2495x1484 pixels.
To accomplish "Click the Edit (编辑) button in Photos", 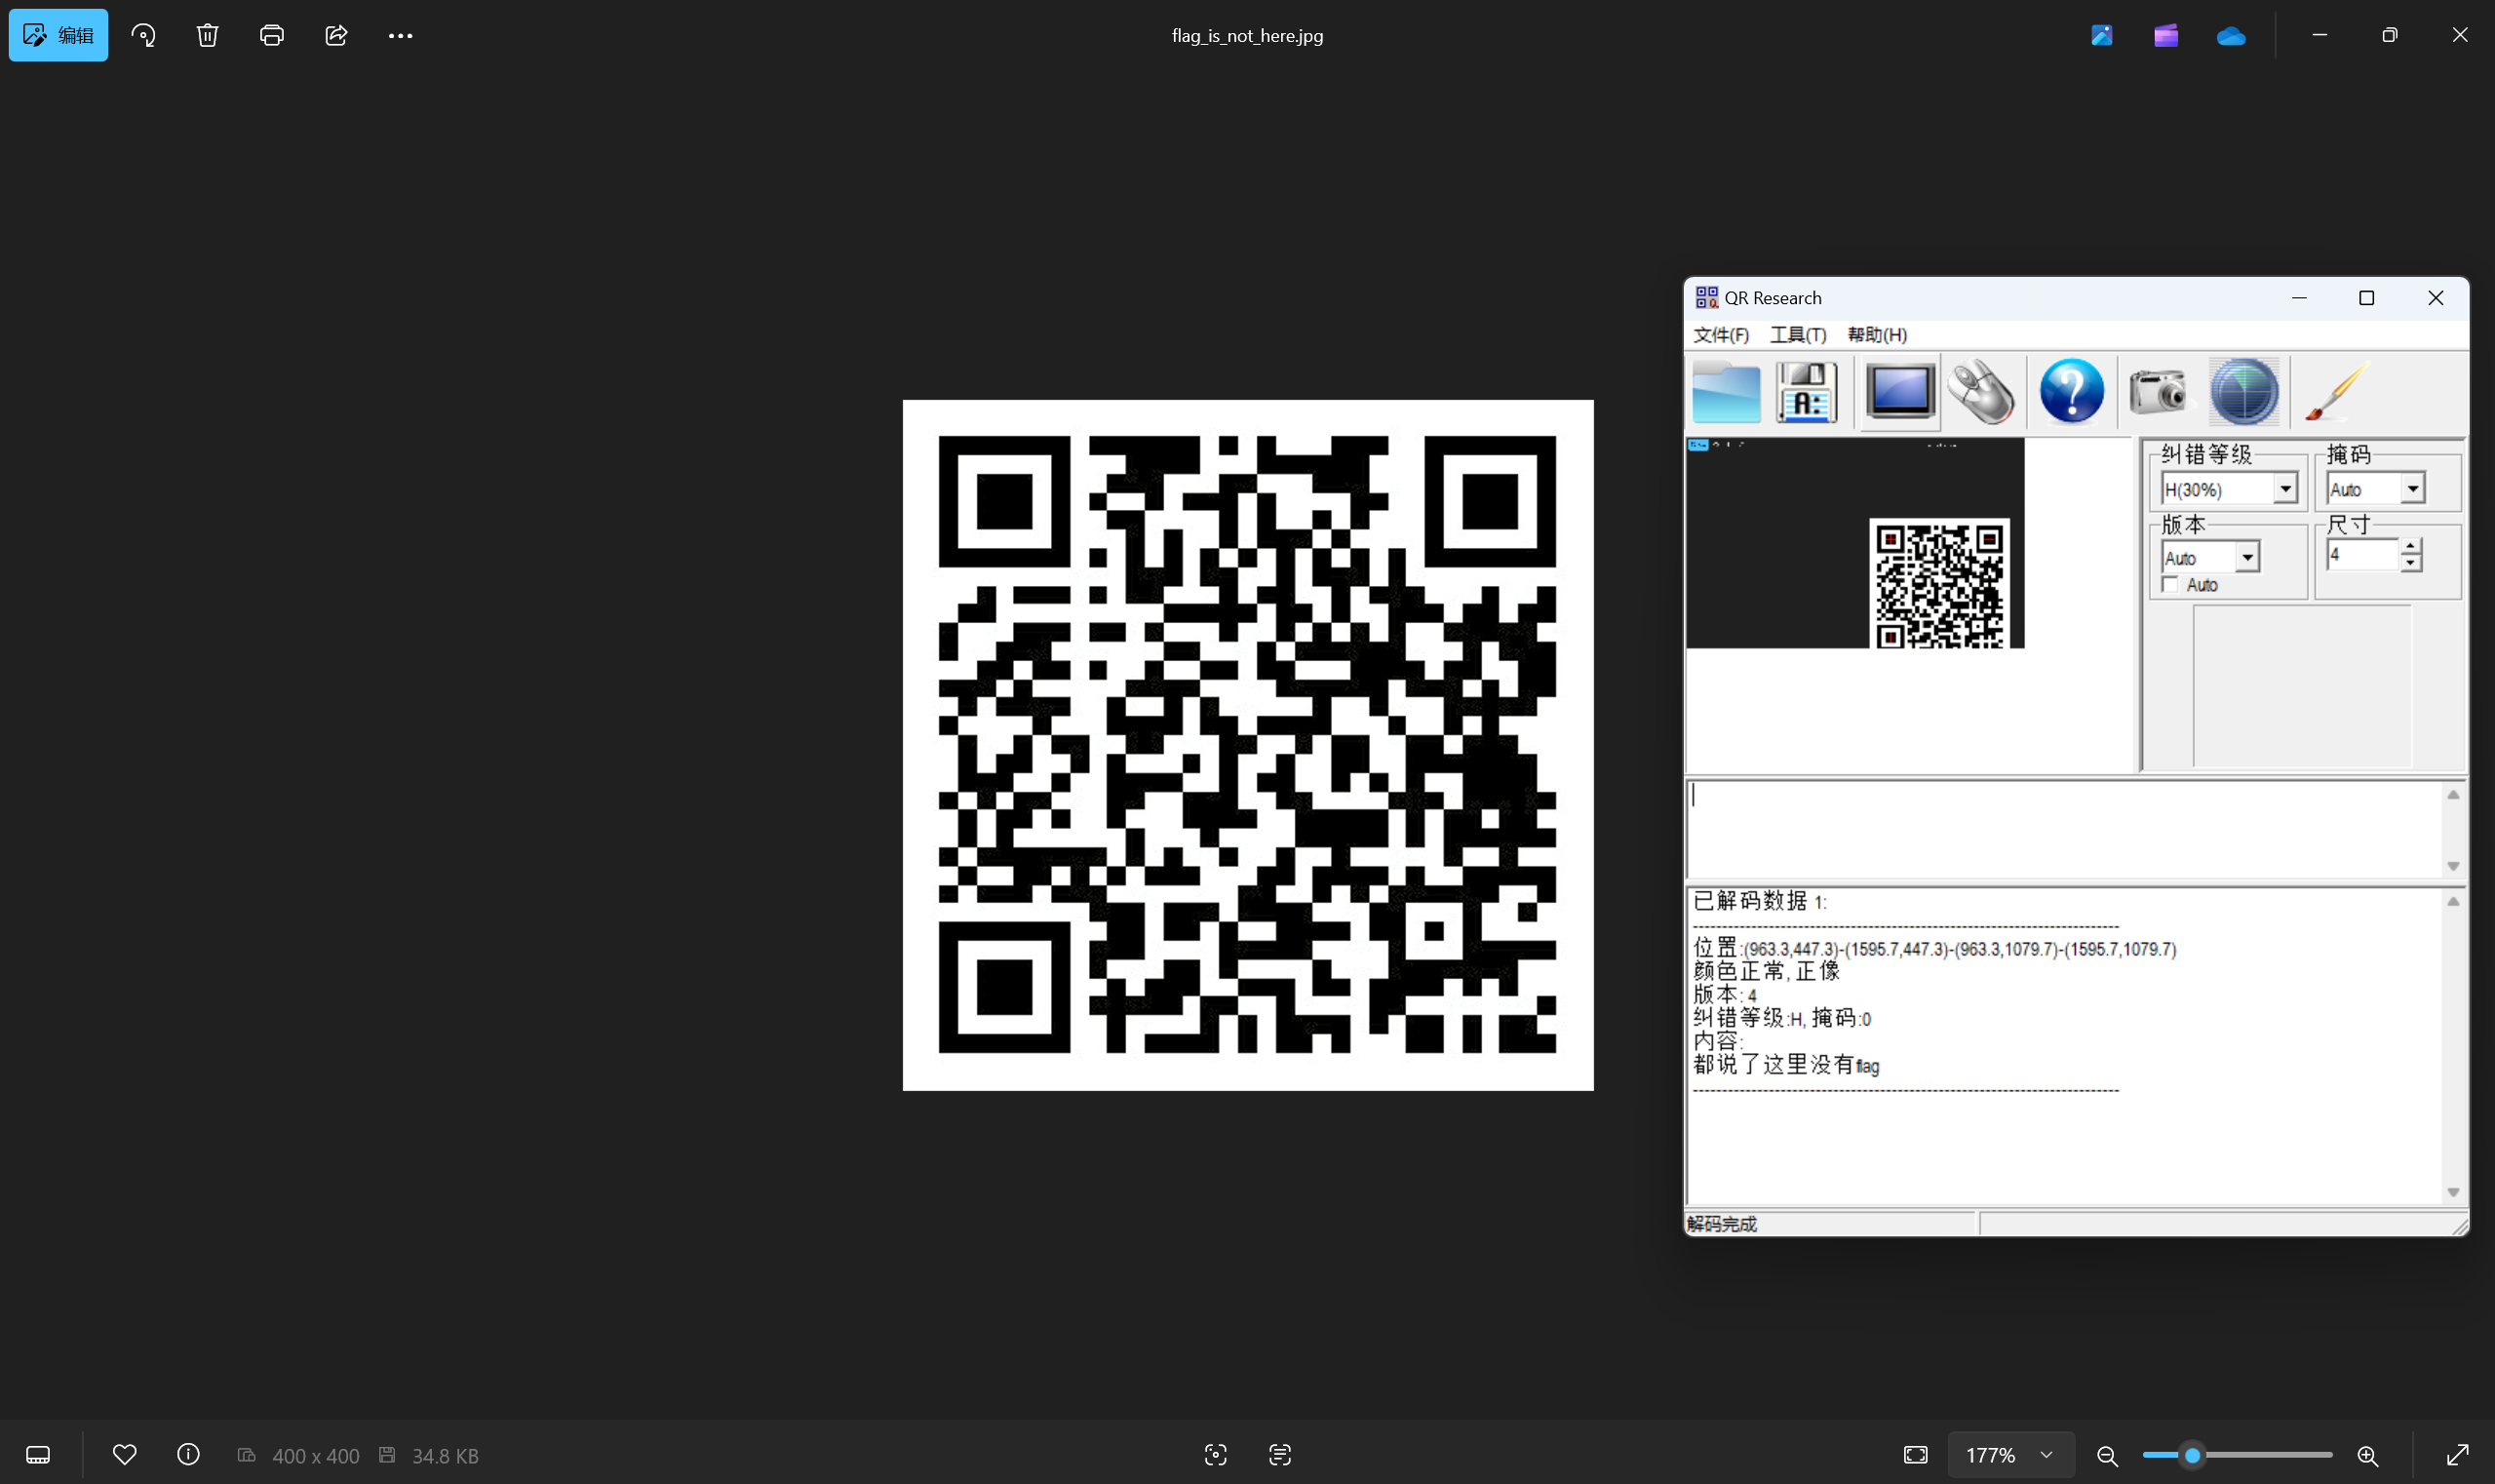I will click(58, 35).
